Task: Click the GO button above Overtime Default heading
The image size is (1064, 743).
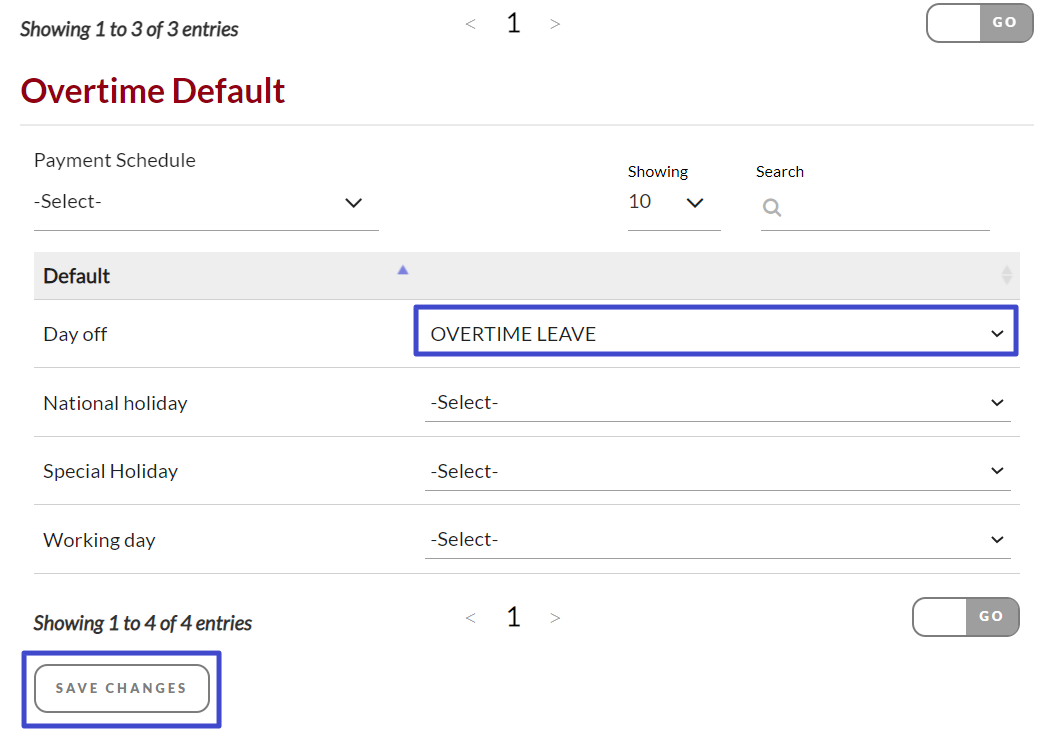Action: [x=1004, y=23]
